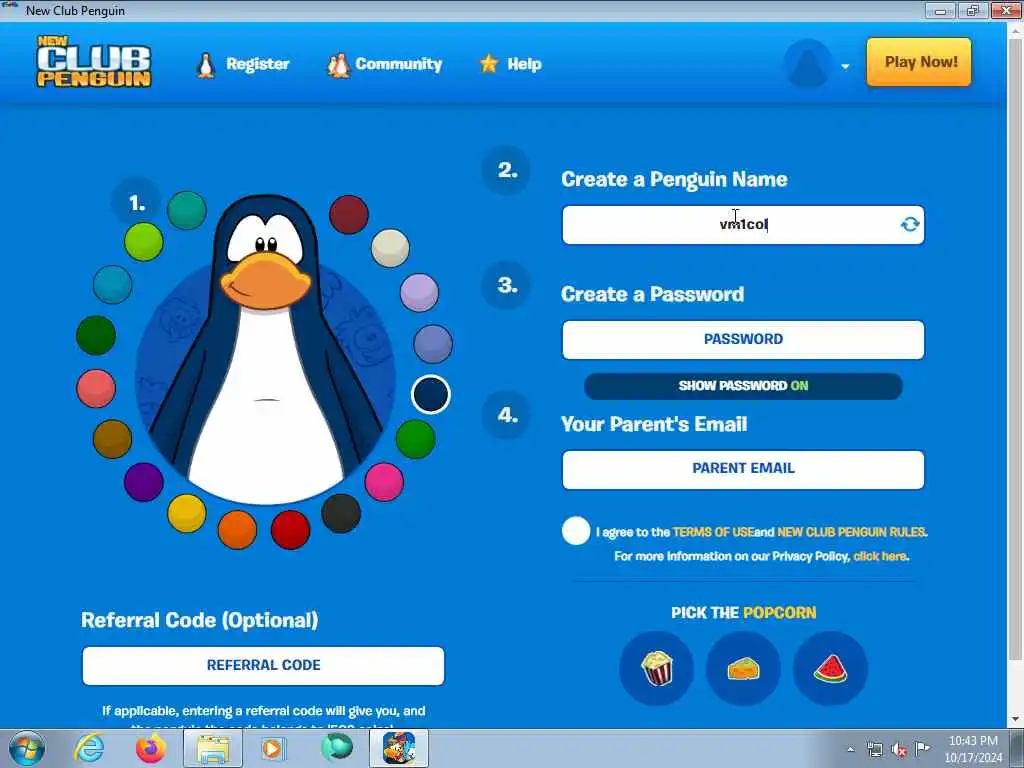Choose the salmon penguin color

[x=96, y=388]
